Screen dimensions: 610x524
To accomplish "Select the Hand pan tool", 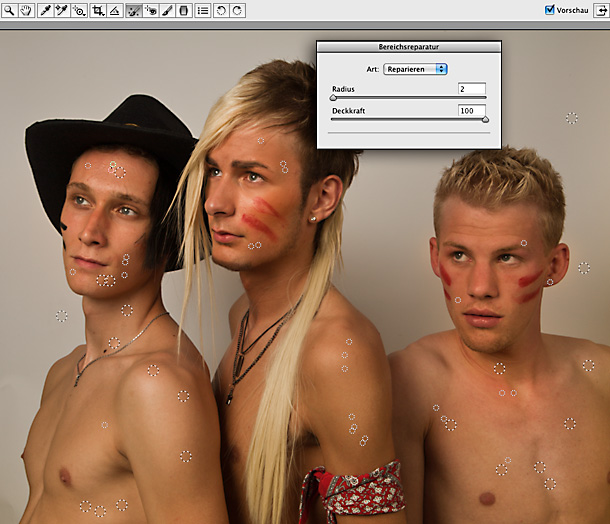I will click(26, 11).
